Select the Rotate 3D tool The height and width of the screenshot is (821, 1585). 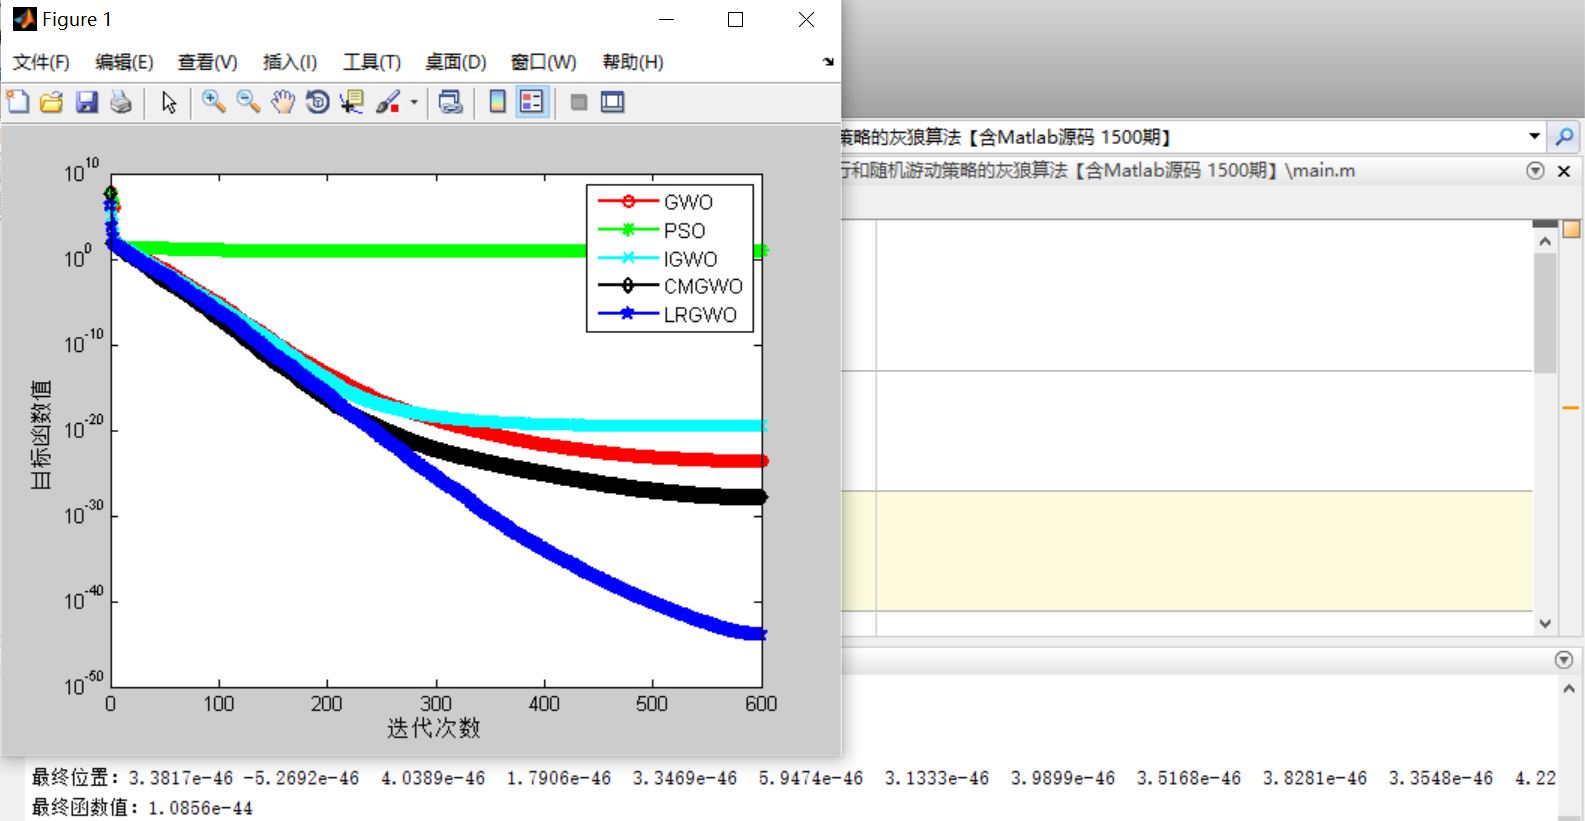click(317, 102)
